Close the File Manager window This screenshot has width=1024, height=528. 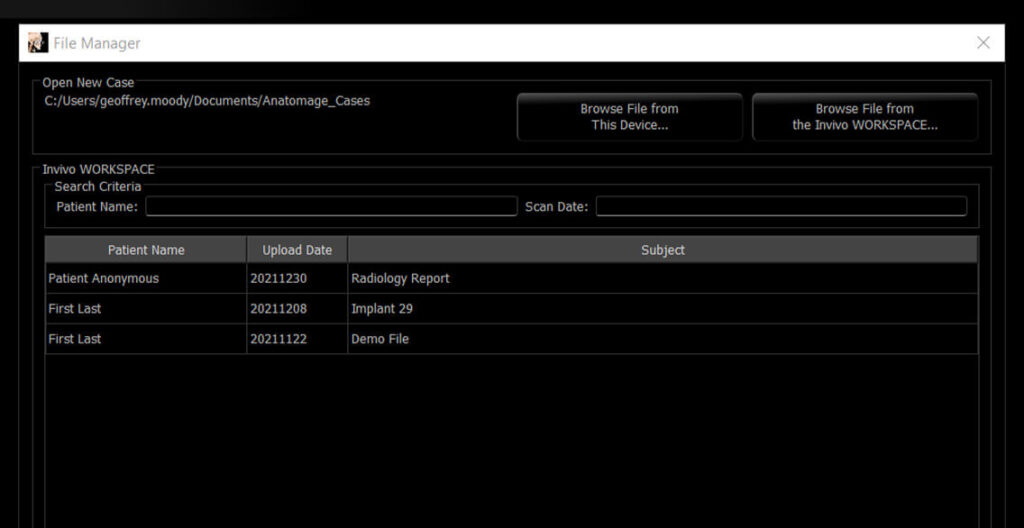[983, 43]
